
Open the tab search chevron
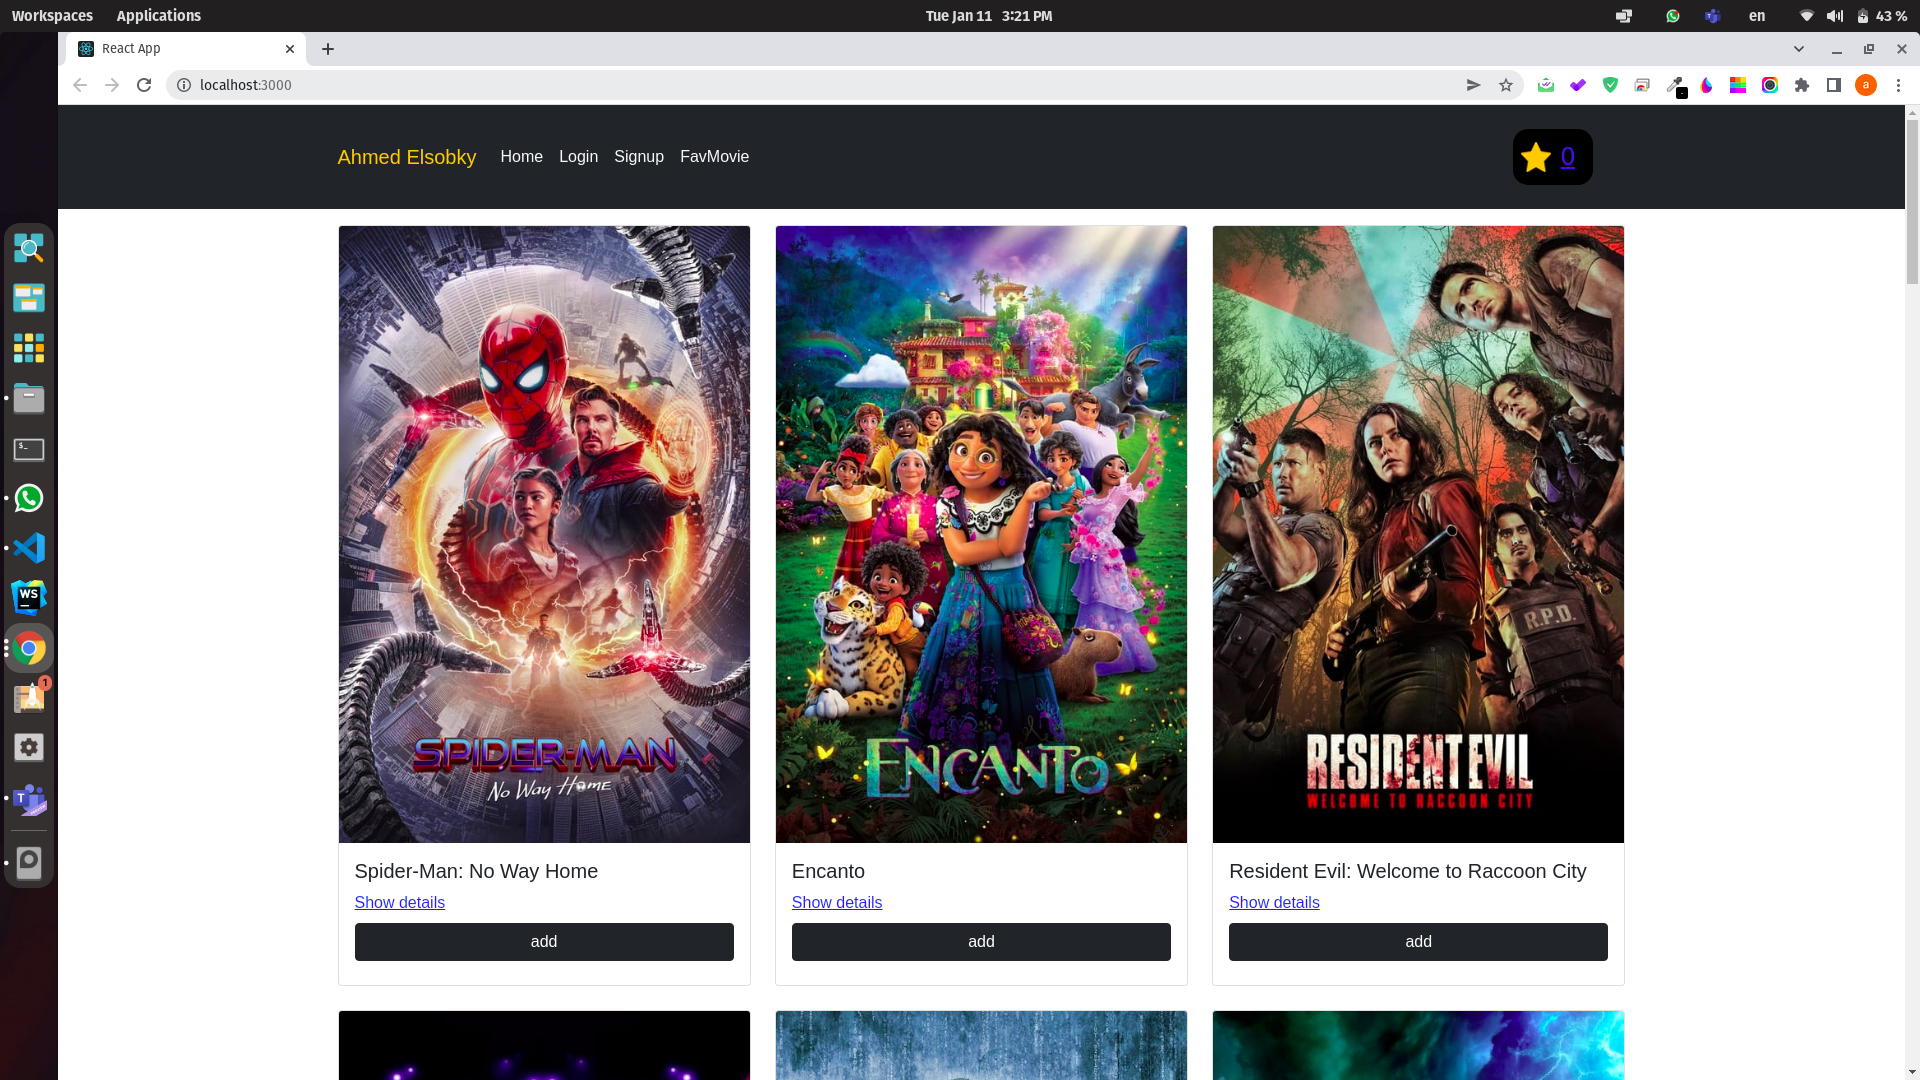coord(1798,48)
